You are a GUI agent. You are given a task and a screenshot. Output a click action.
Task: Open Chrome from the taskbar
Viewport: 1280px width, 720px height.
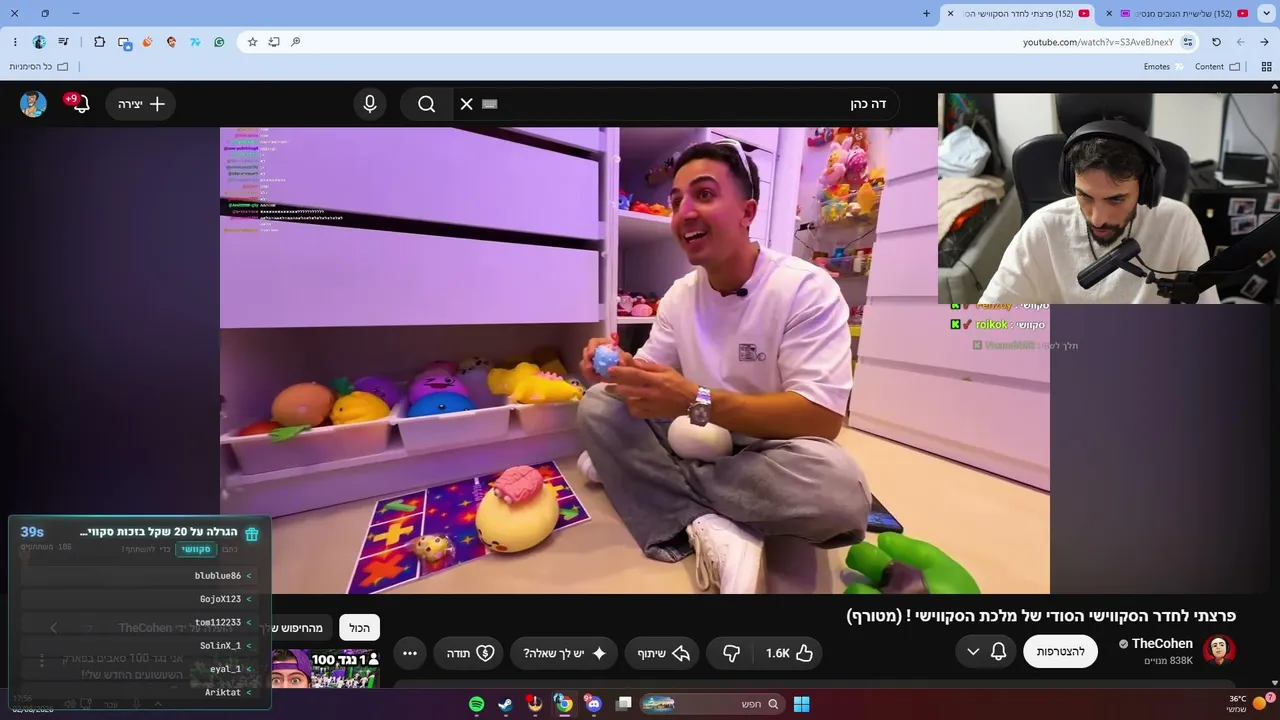pyautogui.click(x=564, y=704)
